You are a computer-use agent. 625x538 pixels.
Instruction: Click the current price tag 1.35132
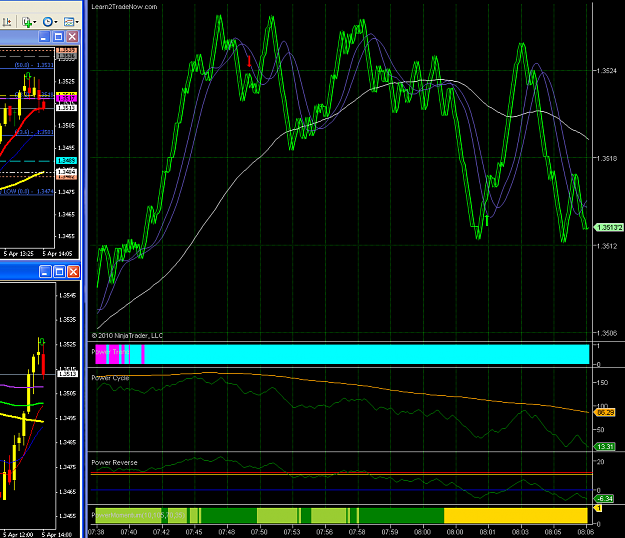[x=608, y=228]
